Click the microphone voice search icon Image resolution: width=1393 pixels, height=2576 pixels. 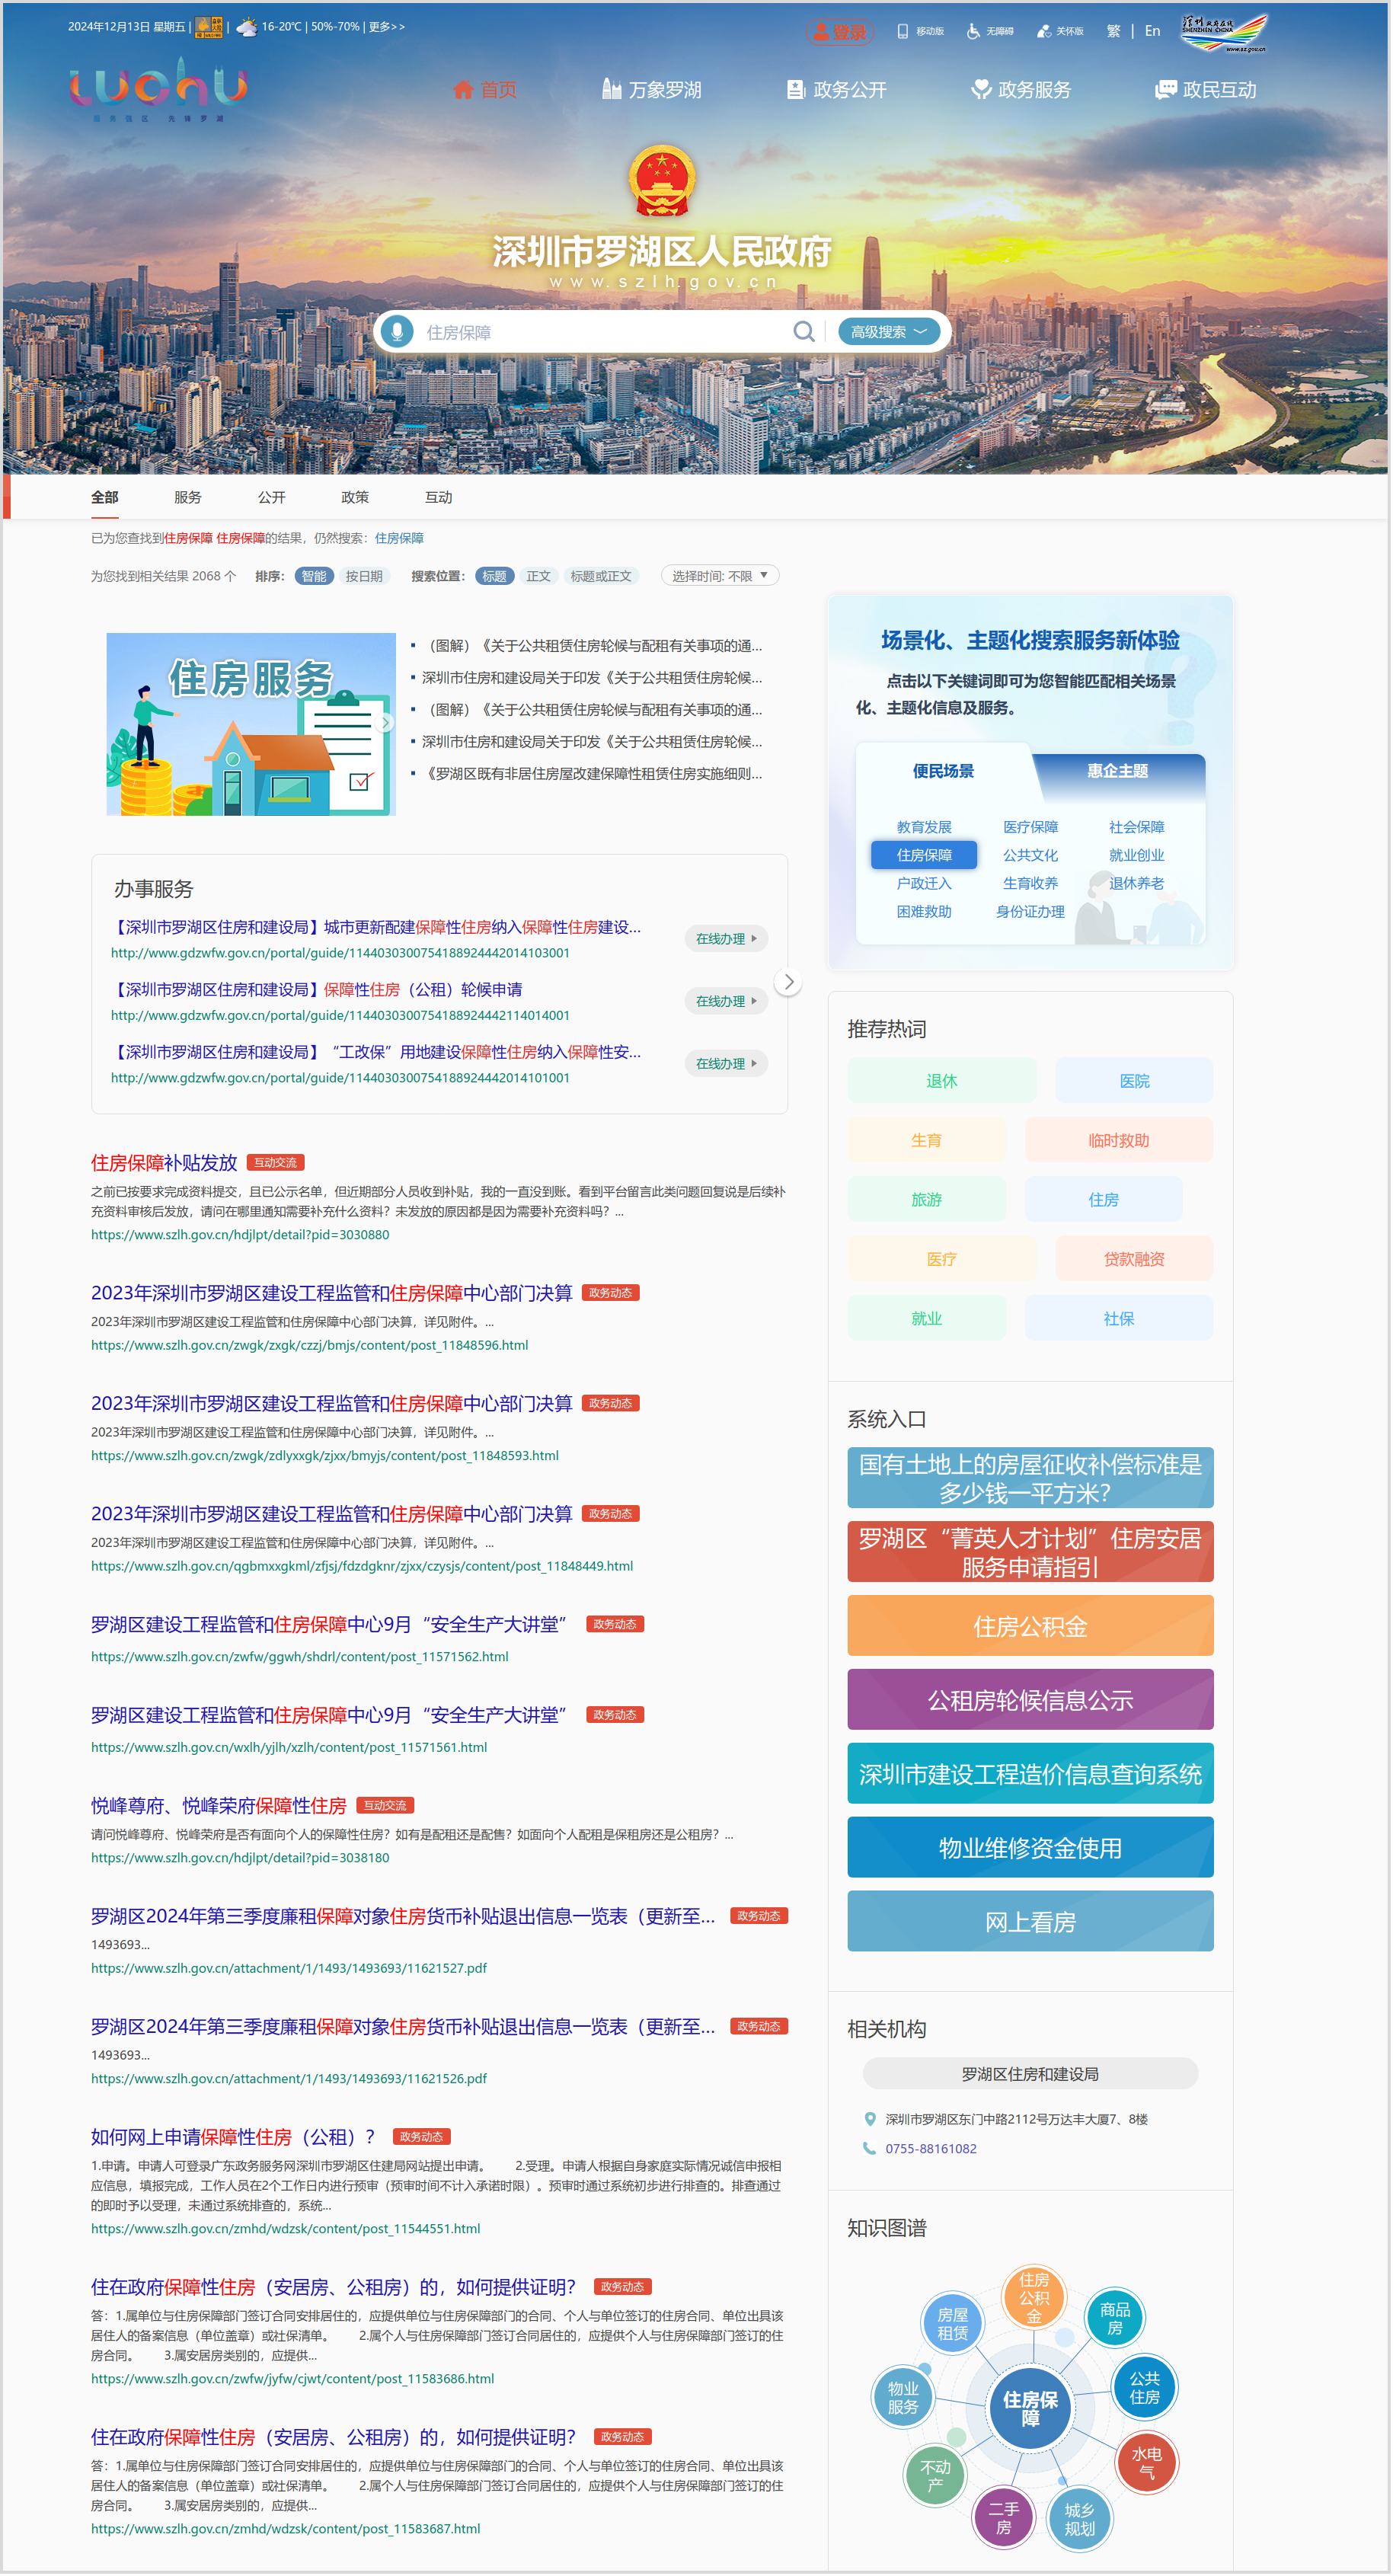(397, 331)
